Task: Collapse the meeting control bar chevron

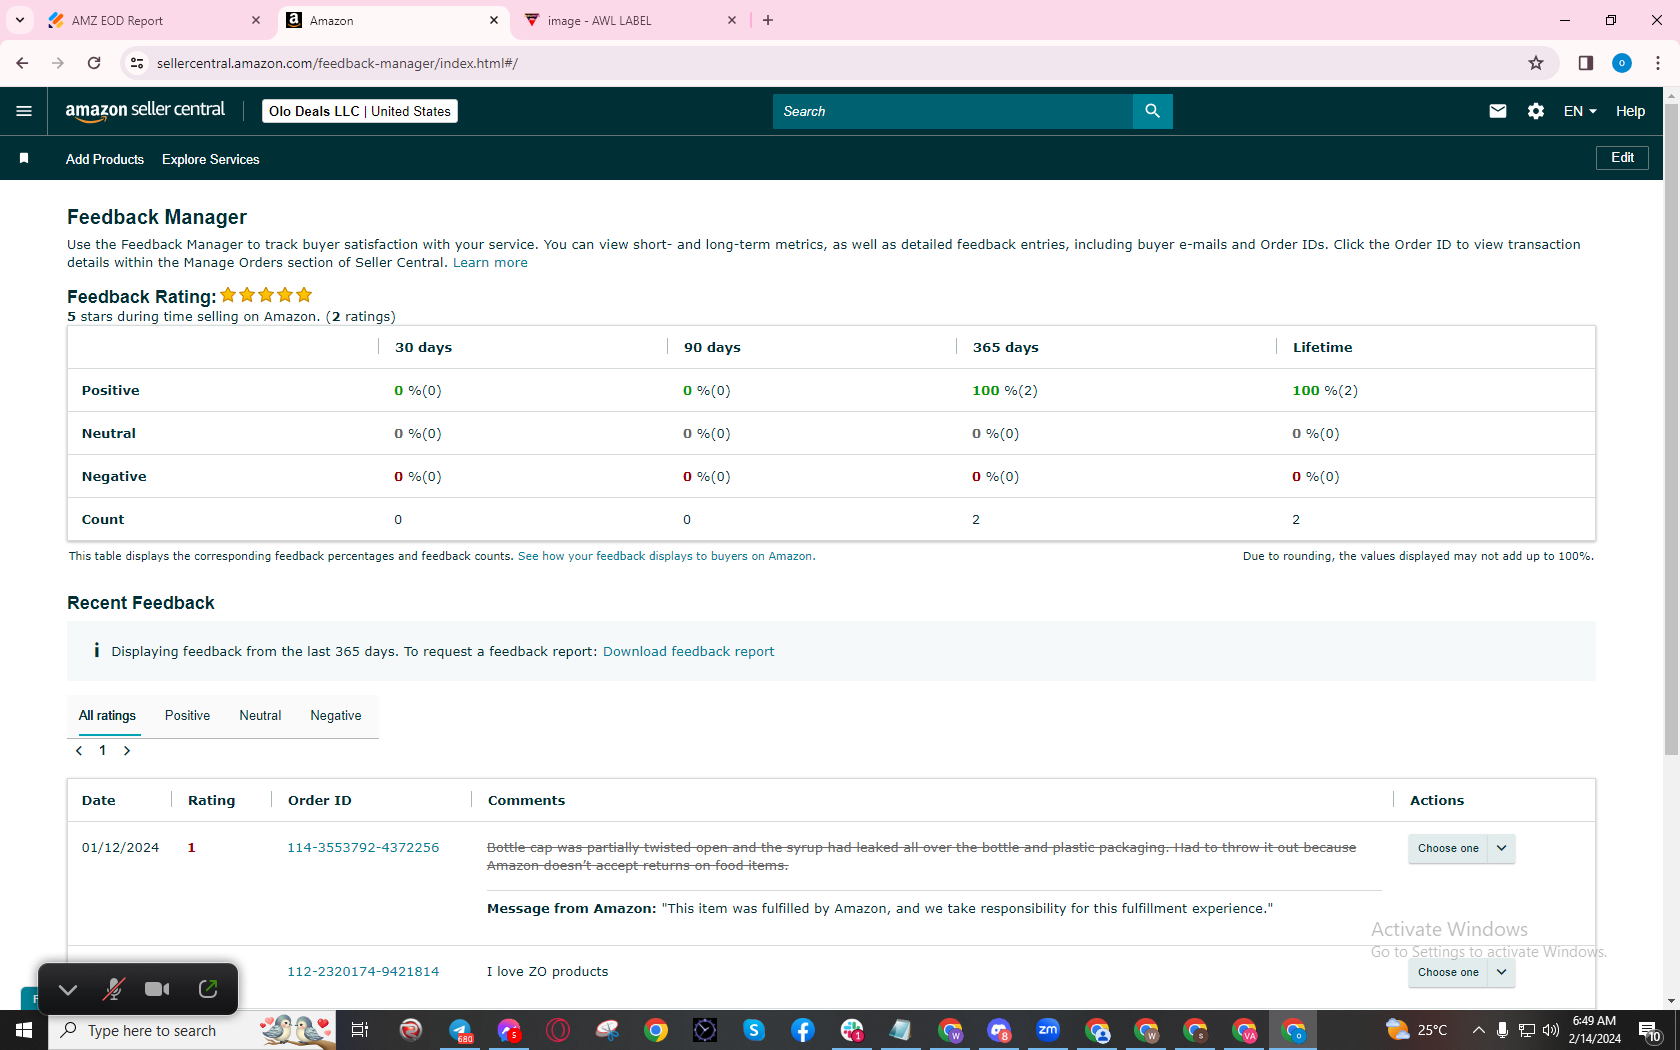Action: pos(68,989)
